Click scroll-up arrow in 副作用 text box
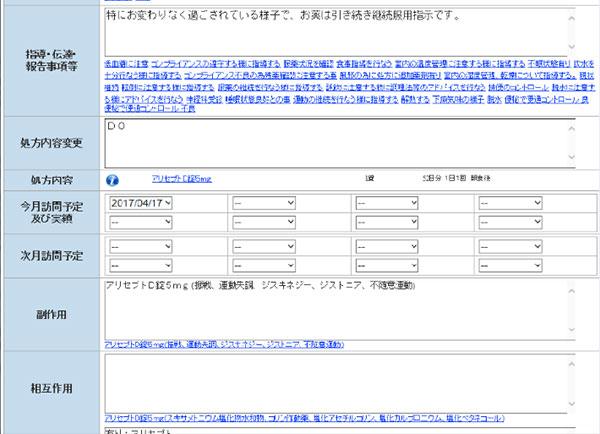Viewport: 600px width, 434px height. tap(571, 291)
